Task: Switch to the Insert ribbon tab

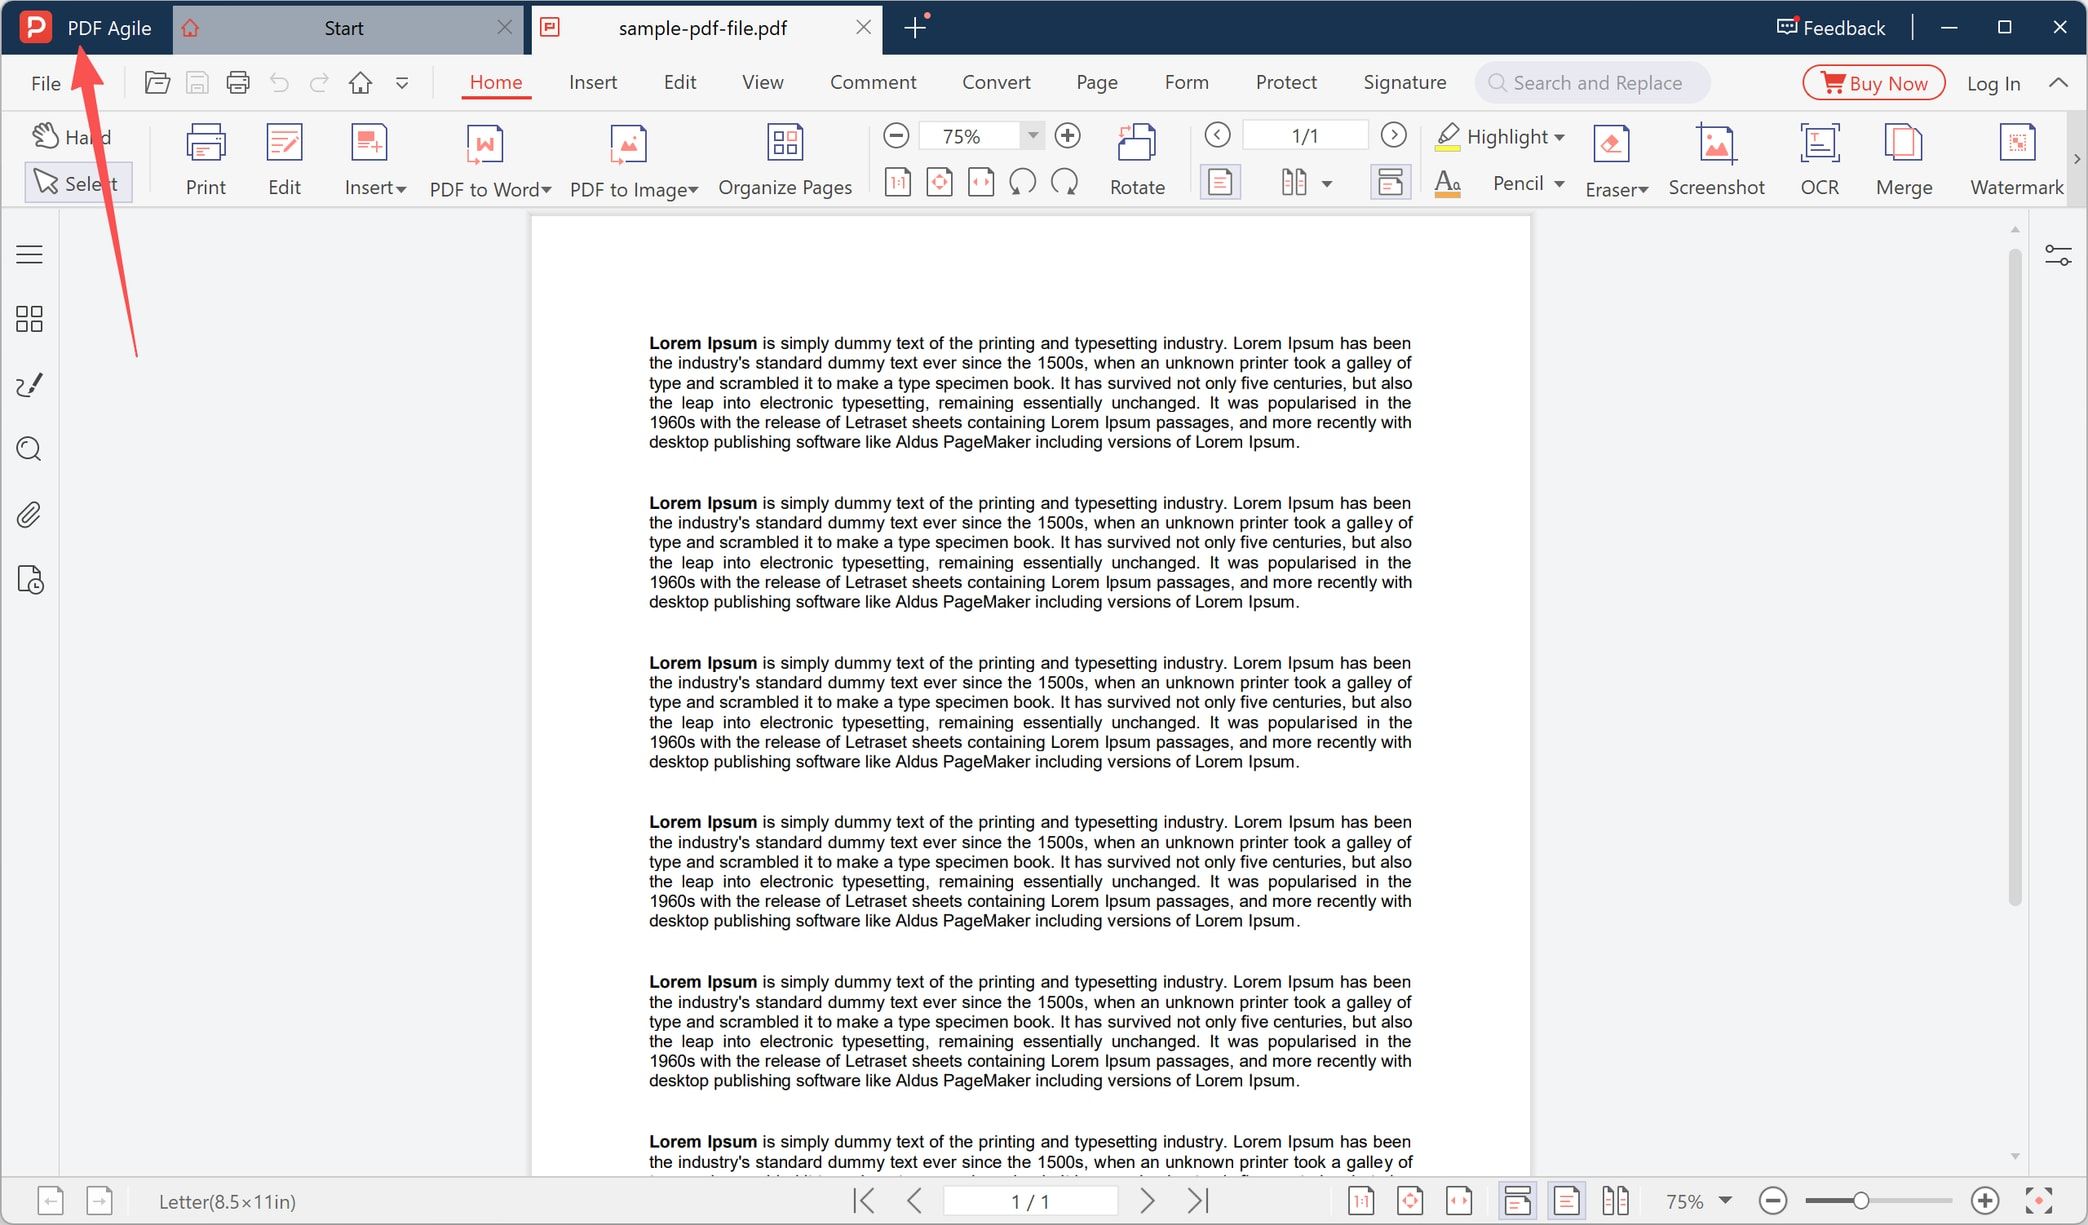Action: 593,83
